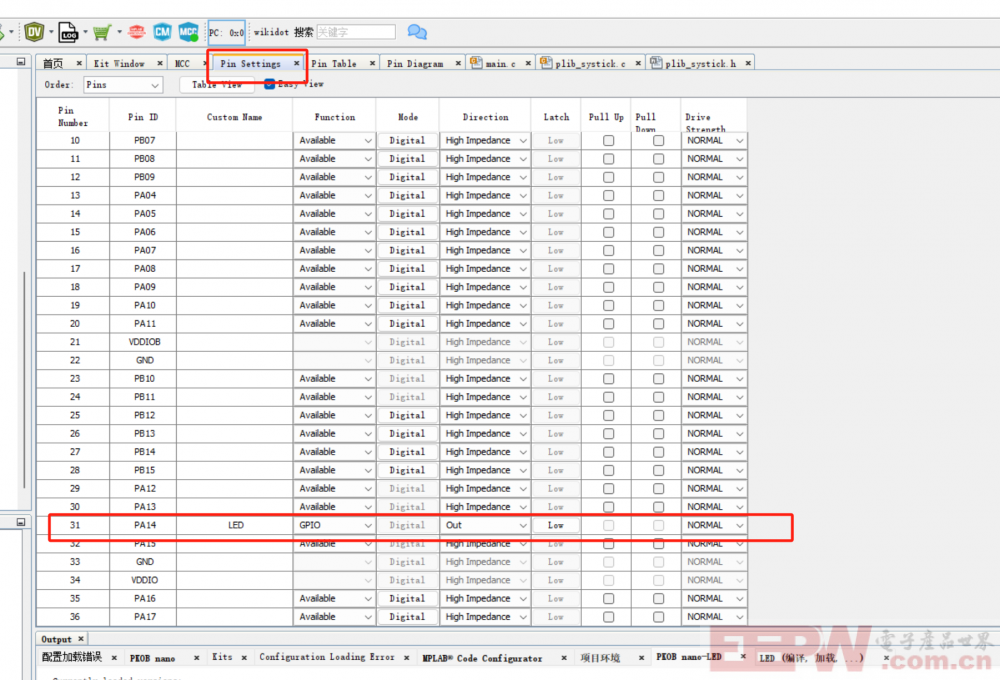Close the Pin Diagram tab
This screenshot has height=680, width=1000.
[x=458, y=63]
